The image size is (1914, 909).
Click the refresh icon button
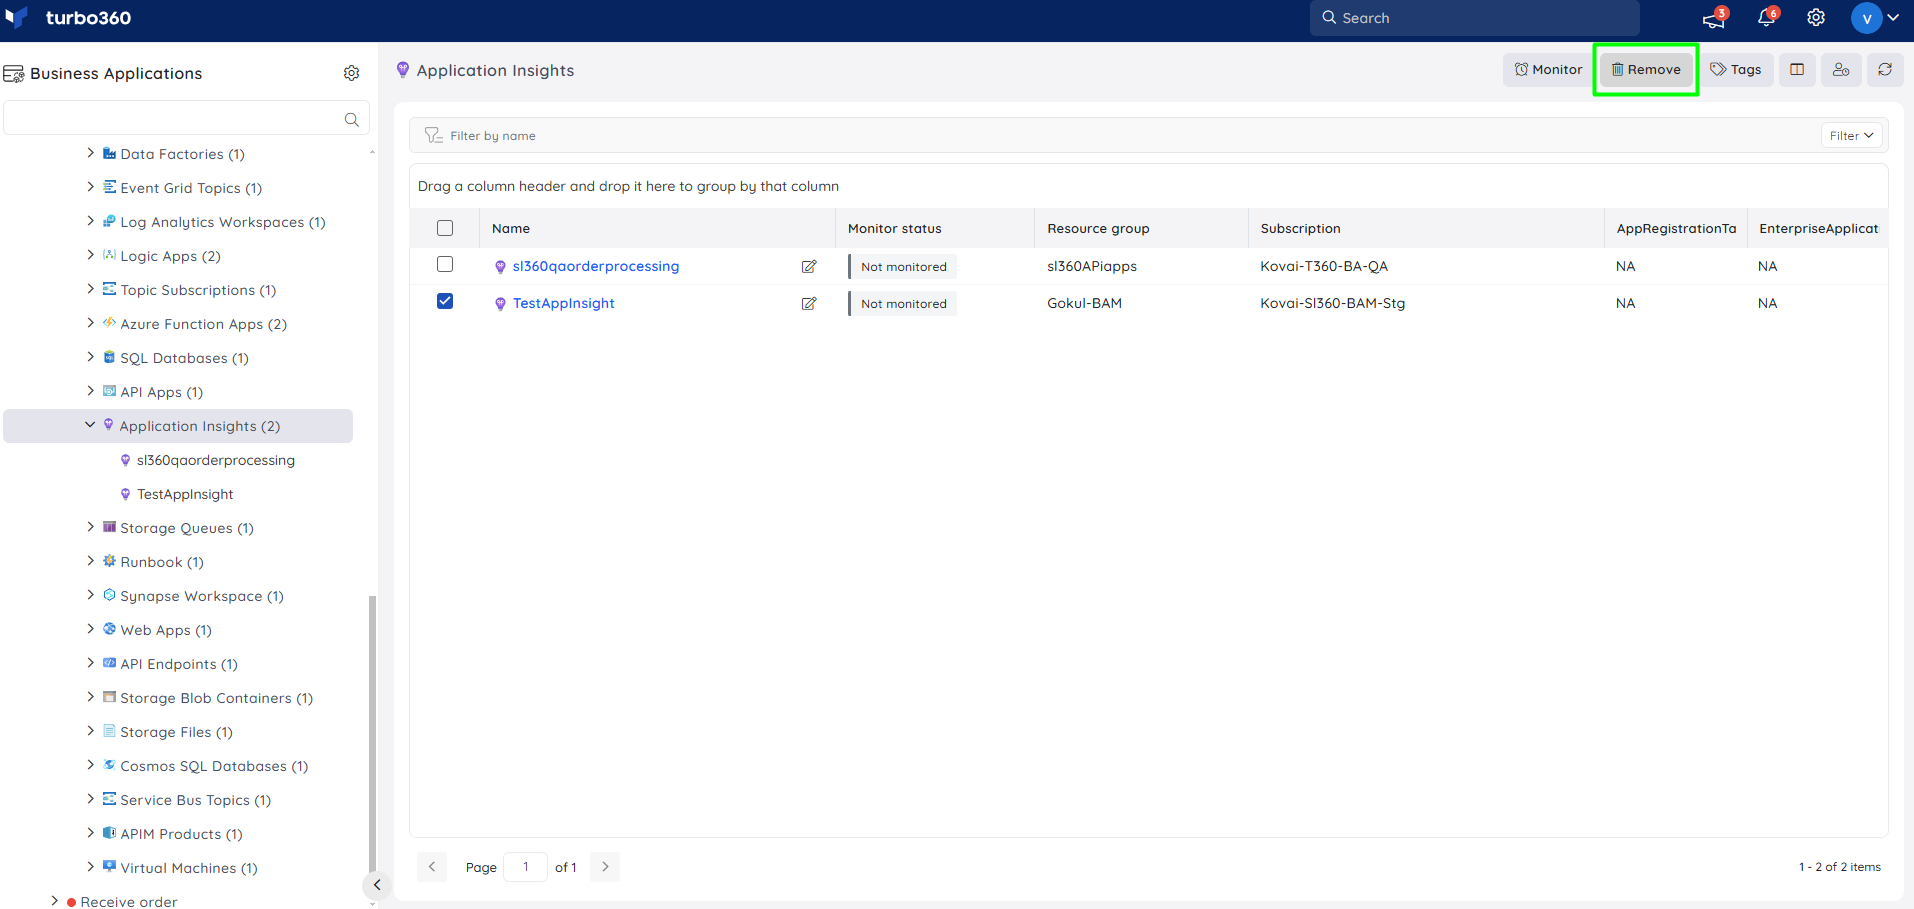(x=1885, y=69)
